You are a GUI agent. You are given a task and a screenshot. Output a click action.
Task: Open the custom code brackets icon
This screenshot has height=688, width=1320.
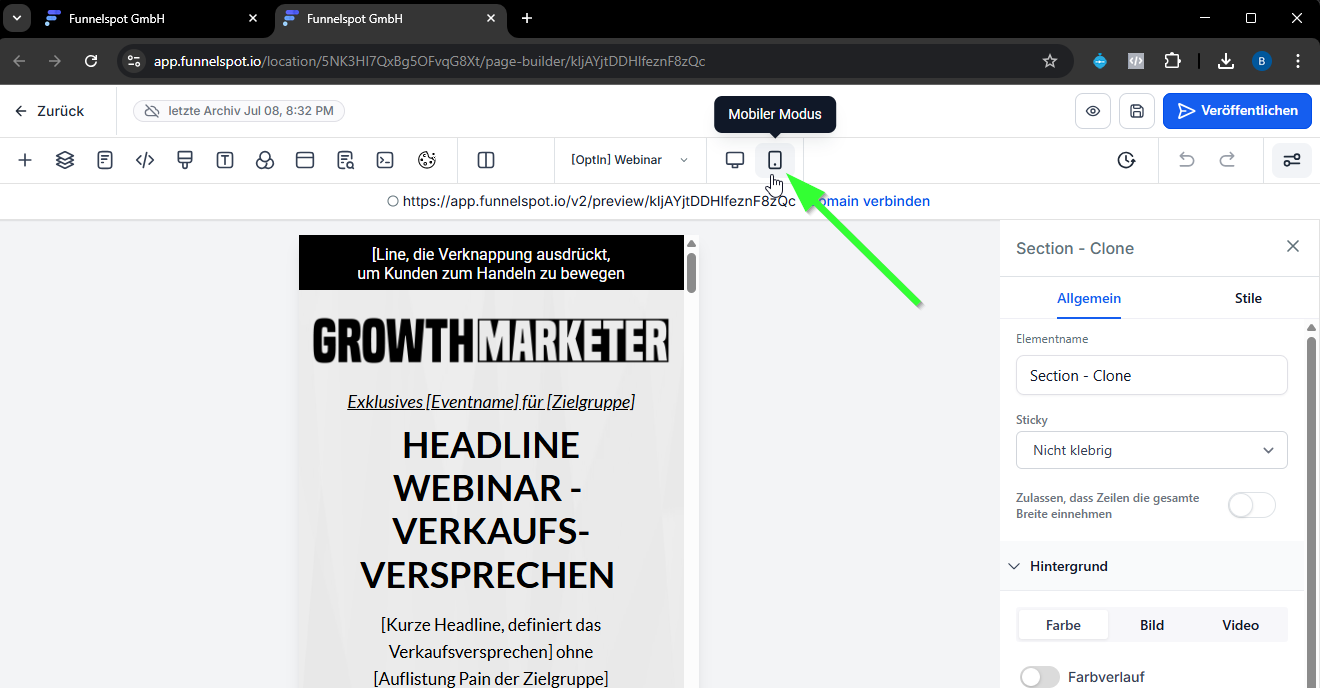coord(145,160)
